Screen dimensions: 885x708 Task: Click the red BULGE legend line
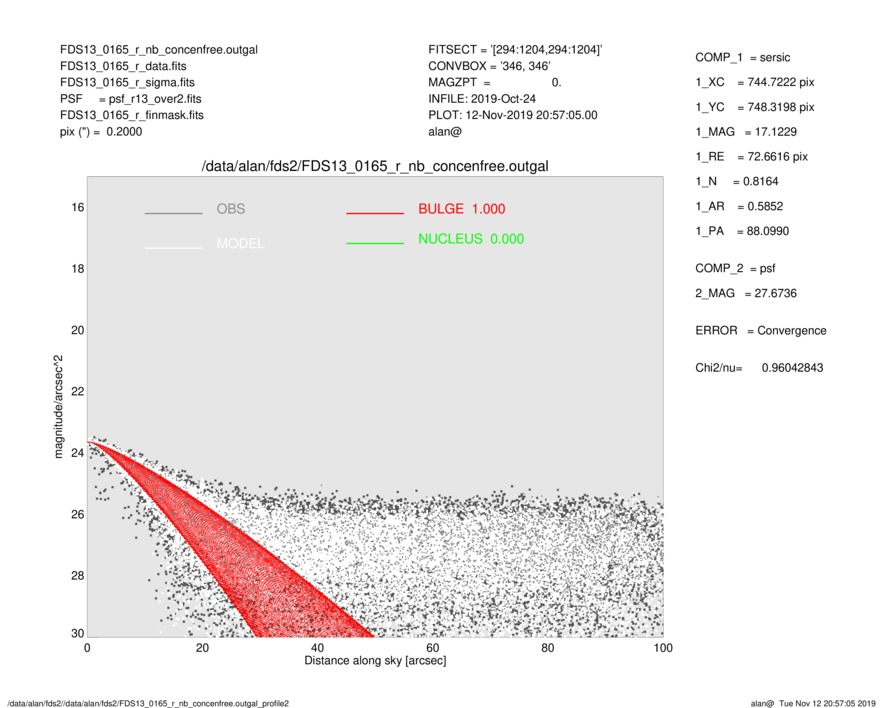374,213
